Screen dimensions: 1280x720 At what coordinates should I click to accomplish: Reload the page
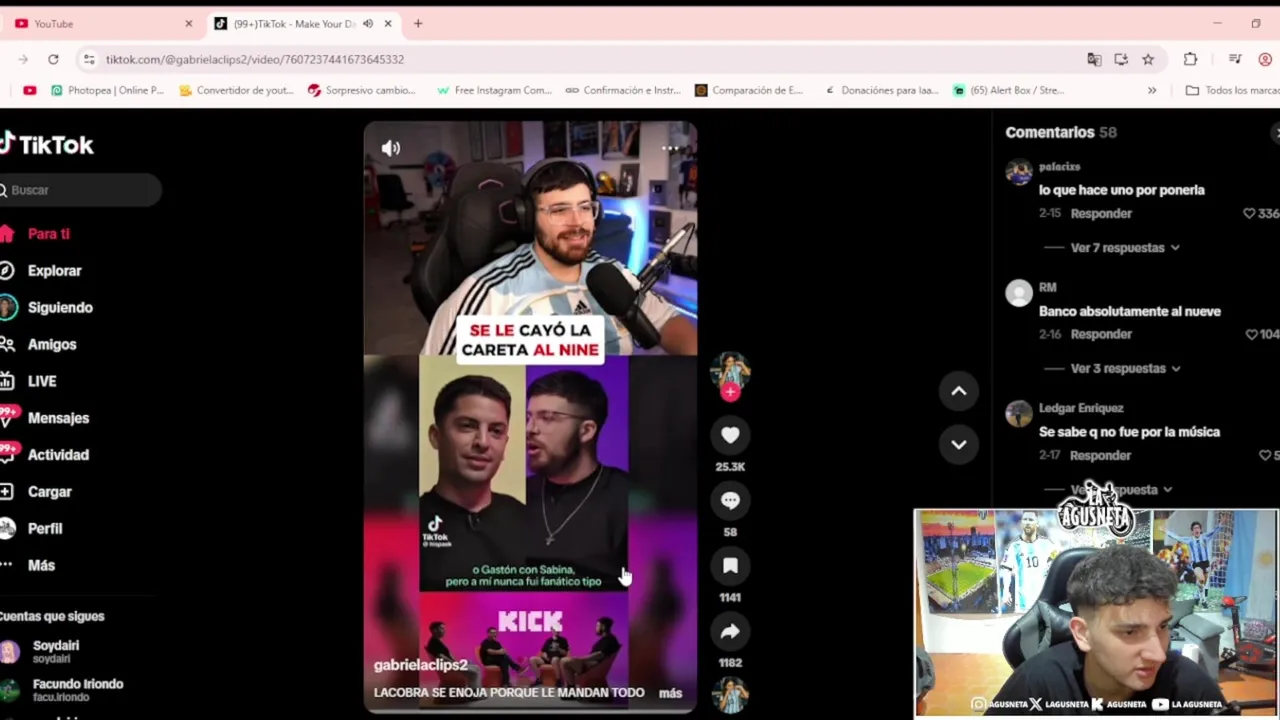click(53, 59)
